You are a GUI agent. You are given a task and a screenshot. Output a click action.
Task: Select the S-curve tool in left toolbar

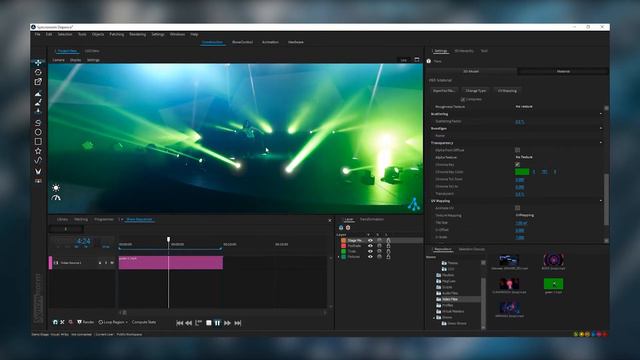38,123
